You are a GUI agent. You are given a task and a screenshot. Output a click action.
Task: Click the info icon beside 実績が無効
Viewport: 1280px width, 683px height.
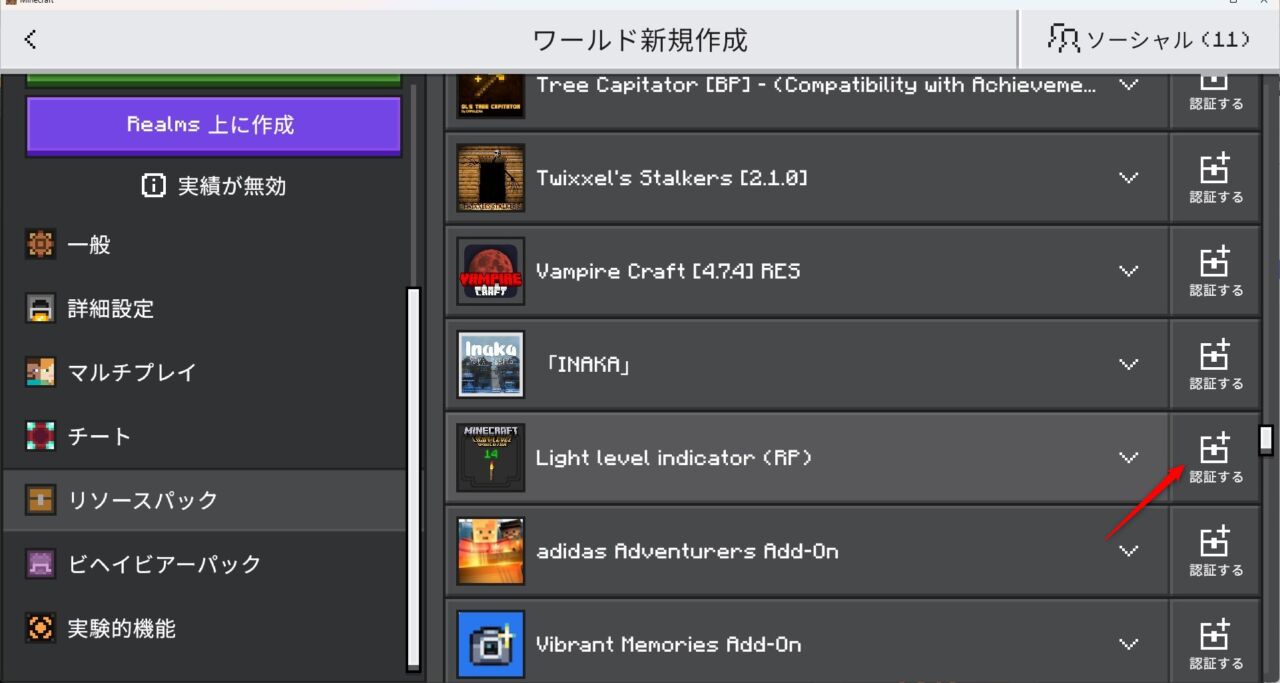[x=153, y=186]
